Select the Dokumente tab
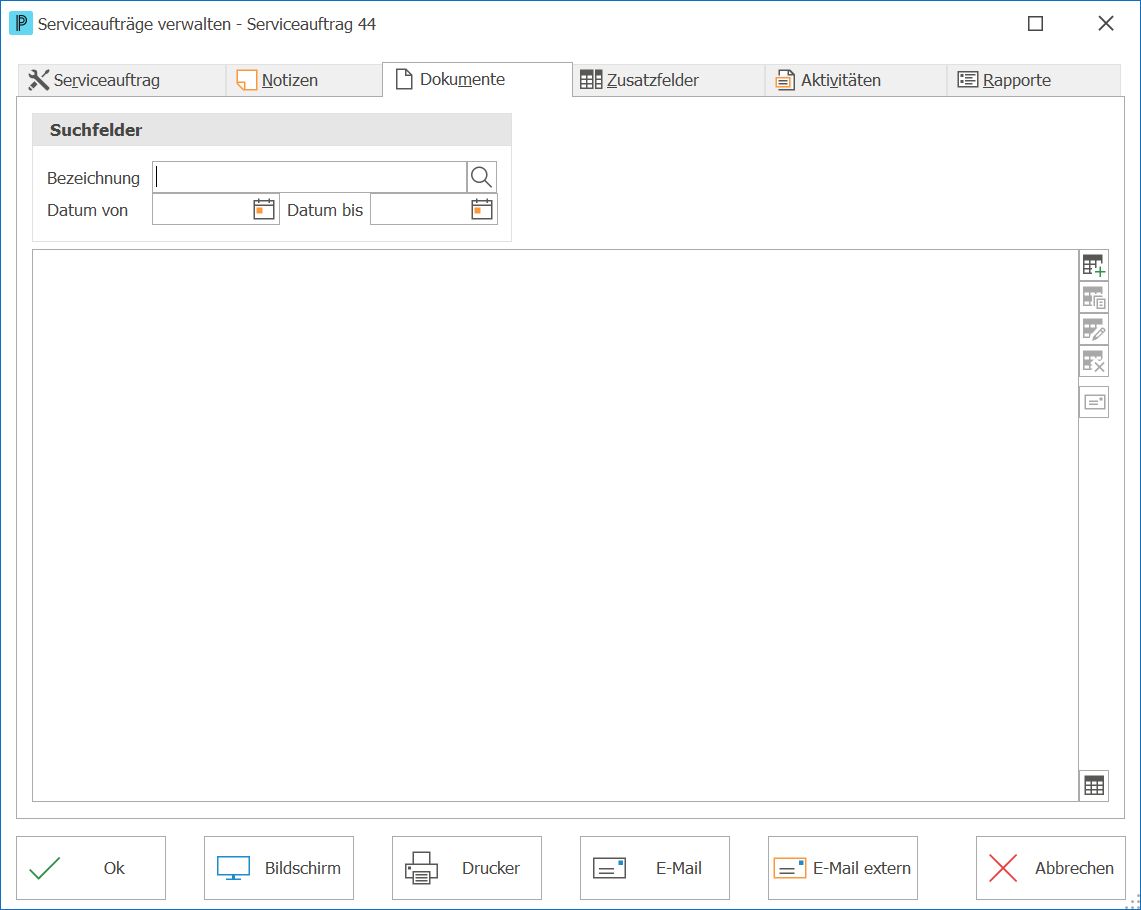 477,79
